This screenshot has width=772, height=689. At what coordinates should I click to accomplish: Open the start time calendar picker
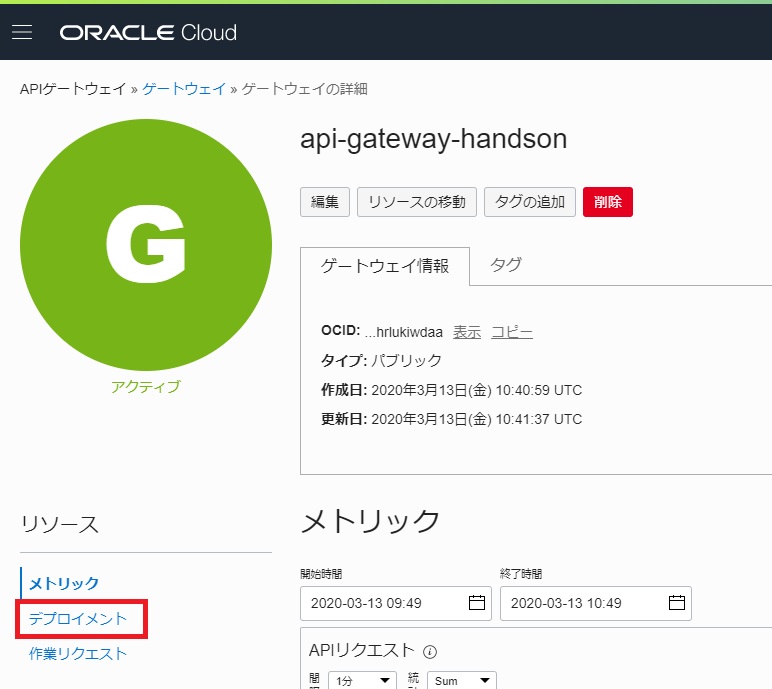[476, 603]
